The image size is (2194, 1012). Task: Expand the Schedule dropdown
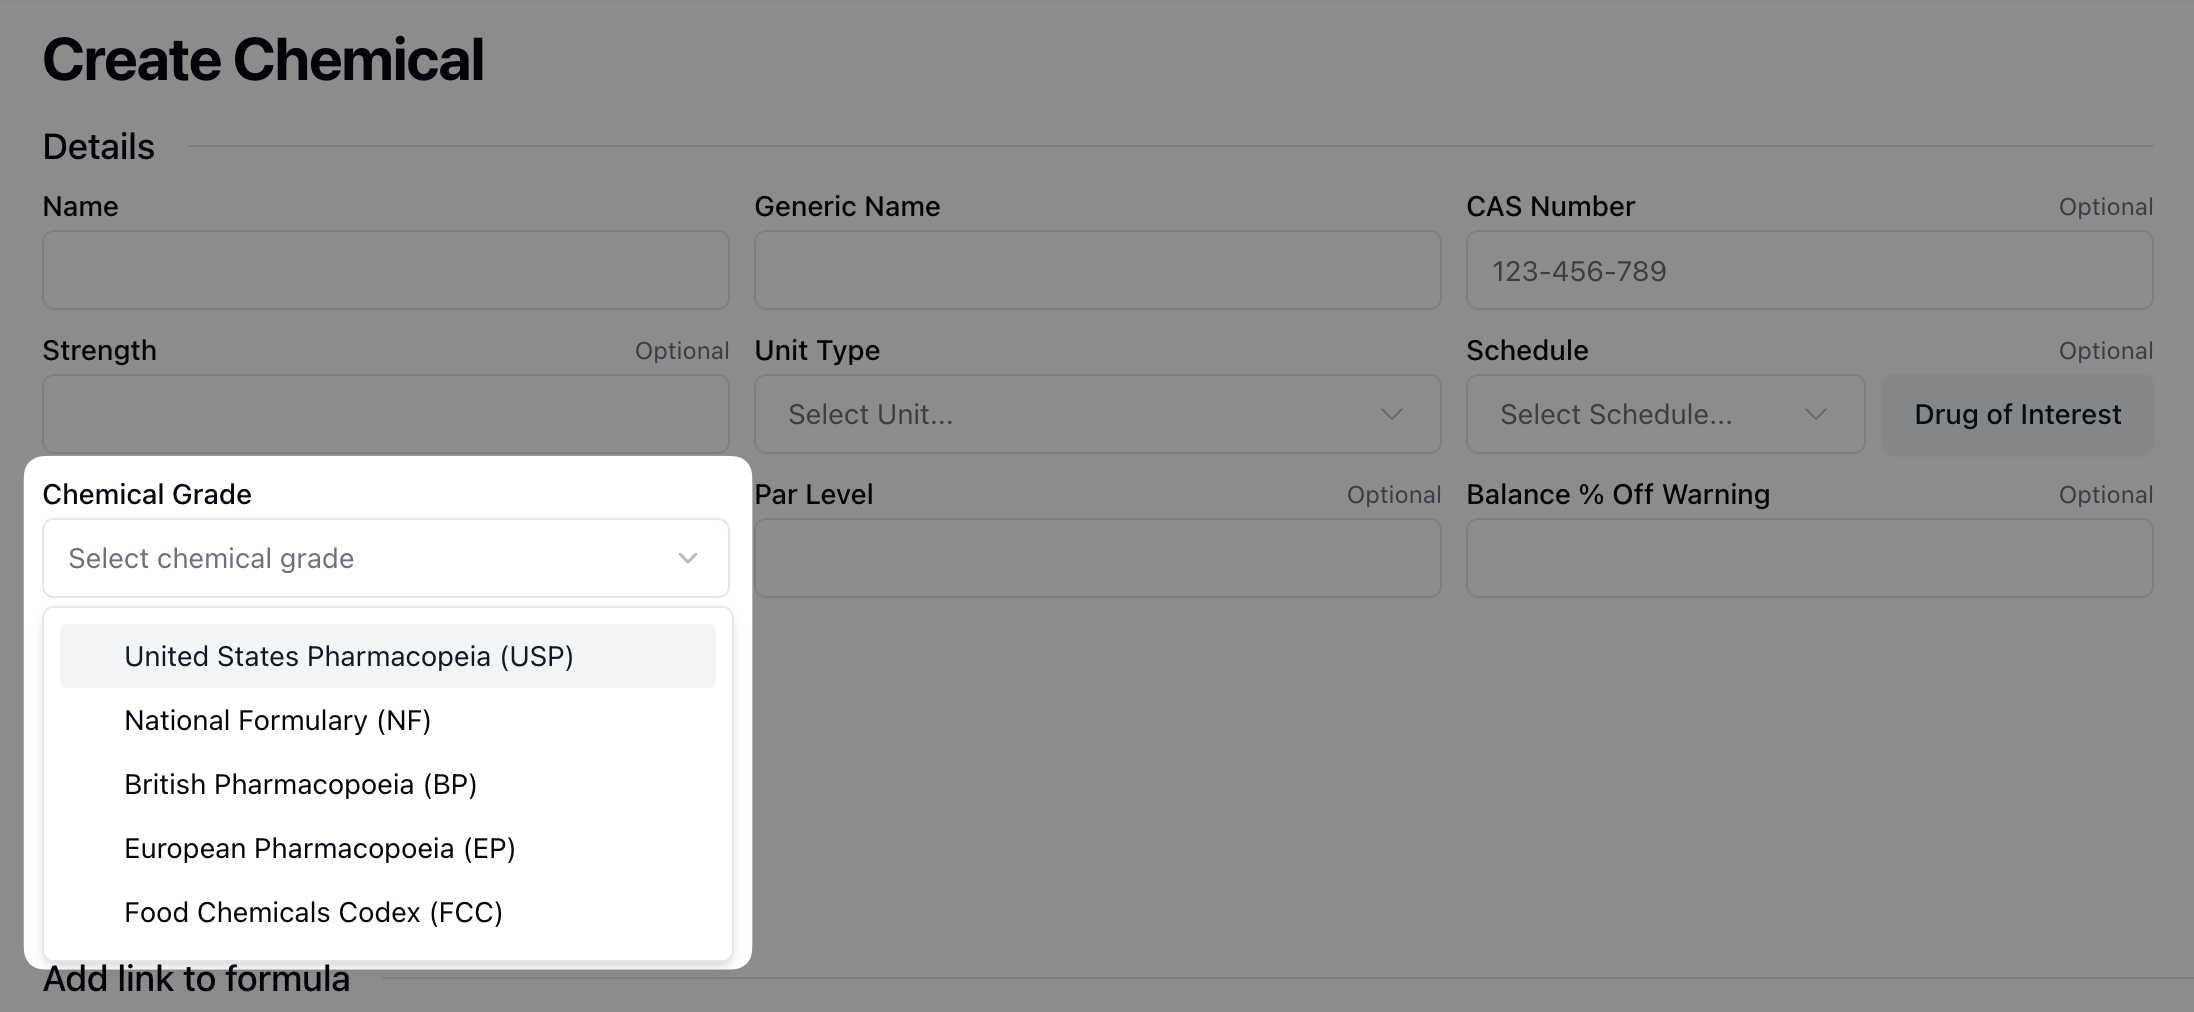(1664, 414)
